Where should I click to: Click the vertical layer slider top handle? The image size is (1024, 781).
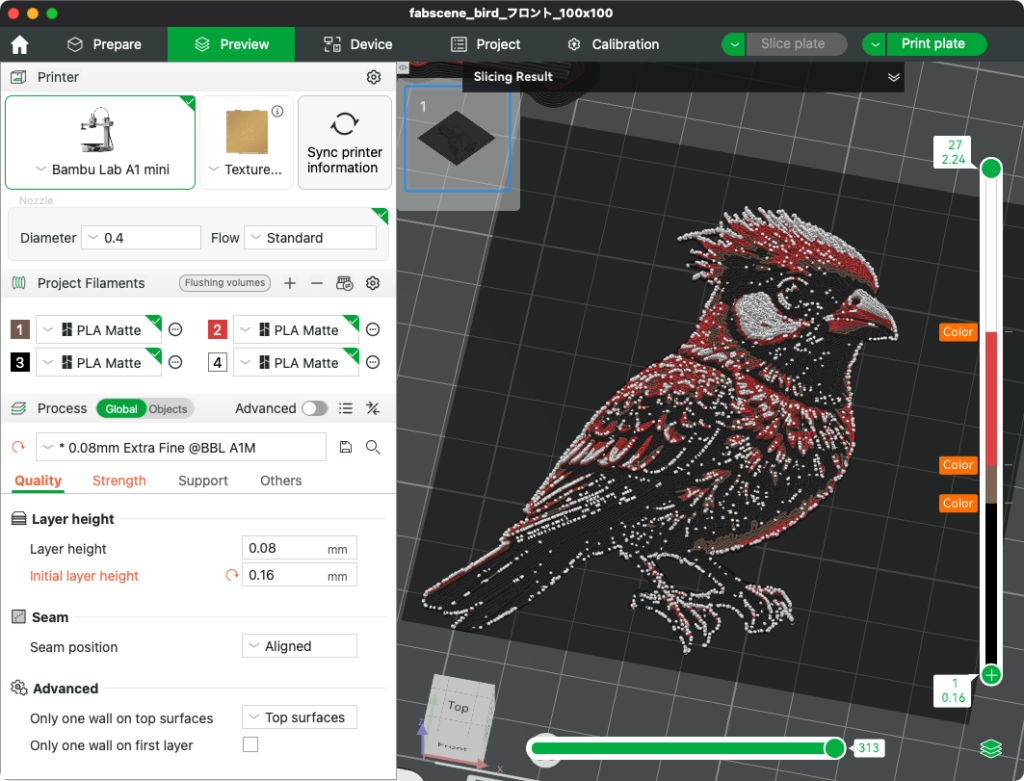tap(991, 168)
